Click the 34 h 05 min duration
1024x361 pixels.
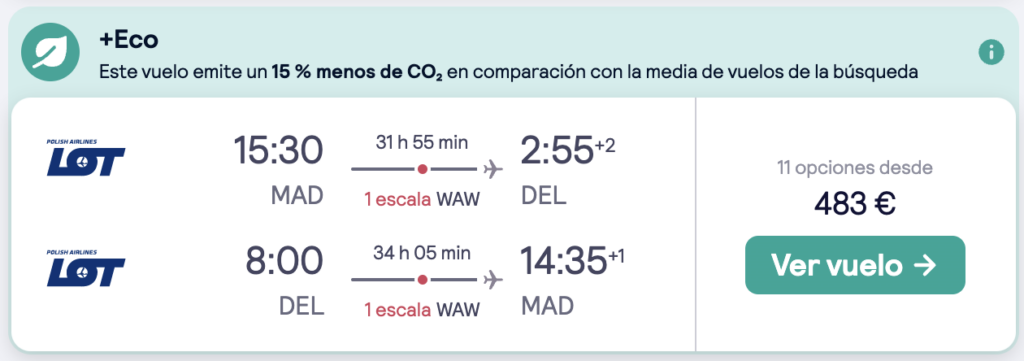(x=422, y=253)
